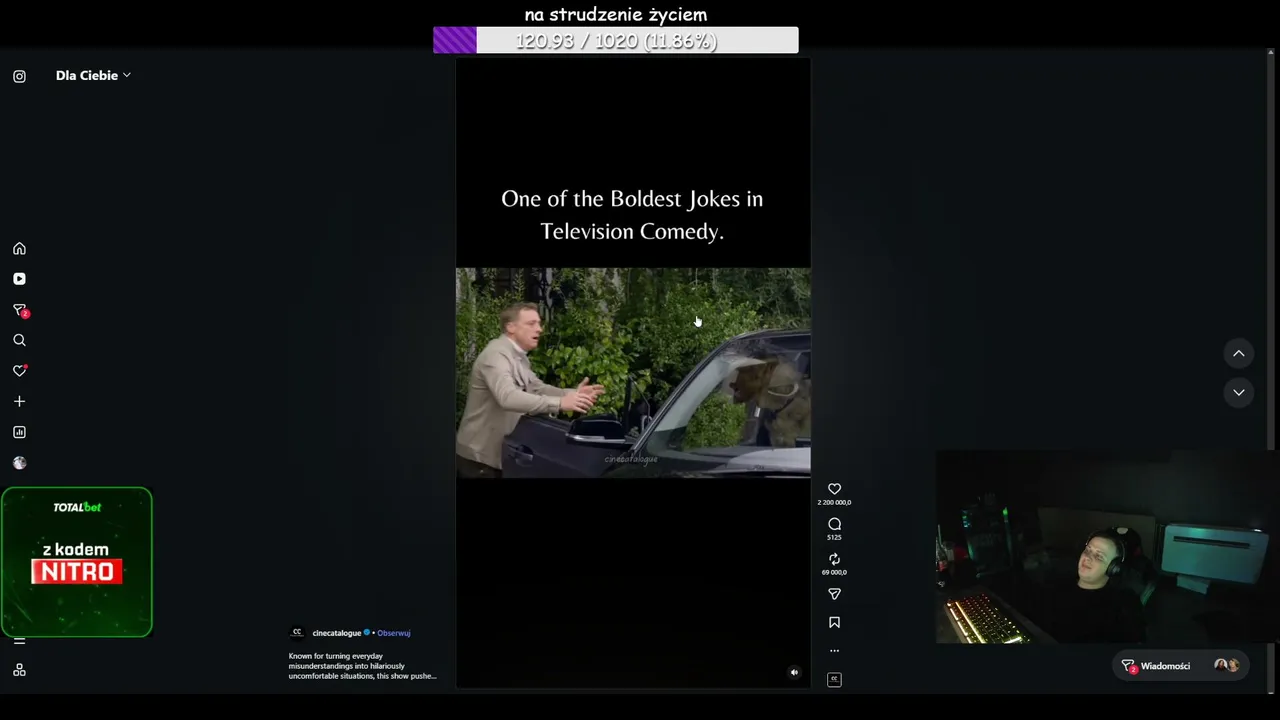The width and height of the screenshot is (1280, 720).
Task: Open the Search magnifier in sidebar
Action: [x=19, y=340]
